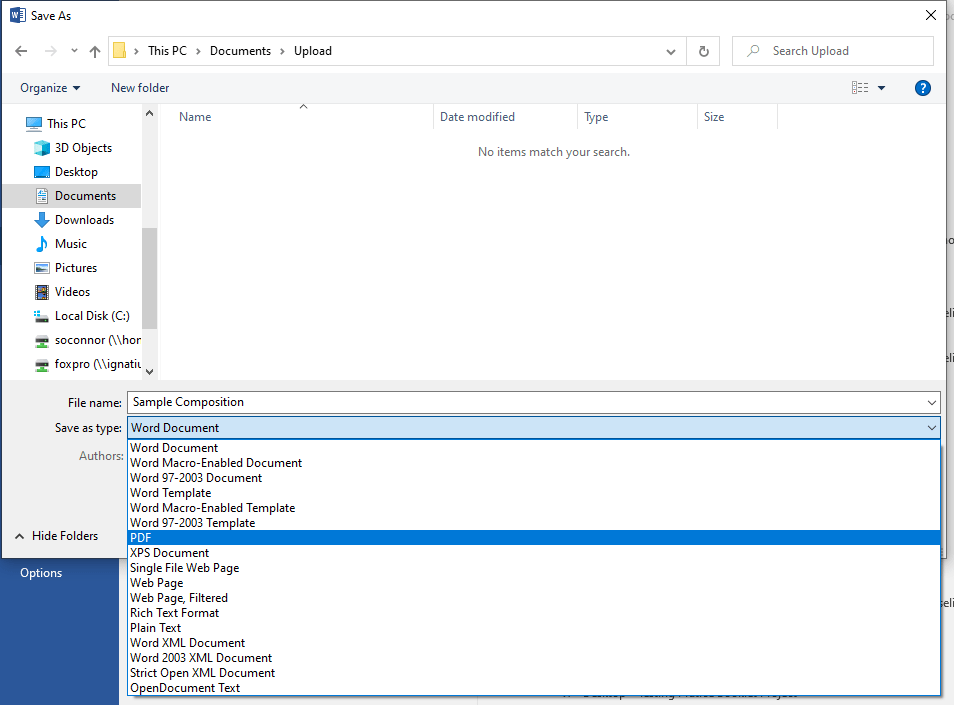The height and width of the screenshot is (705, 954).
Task: Click the folder icon in the address bar
Action: (x=120, y=50)
